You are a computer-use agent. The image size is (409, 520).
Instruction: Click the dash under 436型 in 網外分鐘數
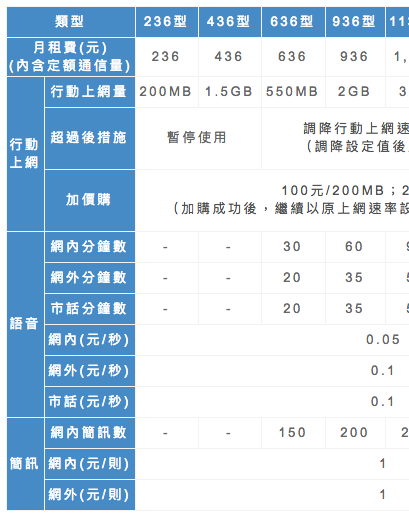tap(228, 278)
